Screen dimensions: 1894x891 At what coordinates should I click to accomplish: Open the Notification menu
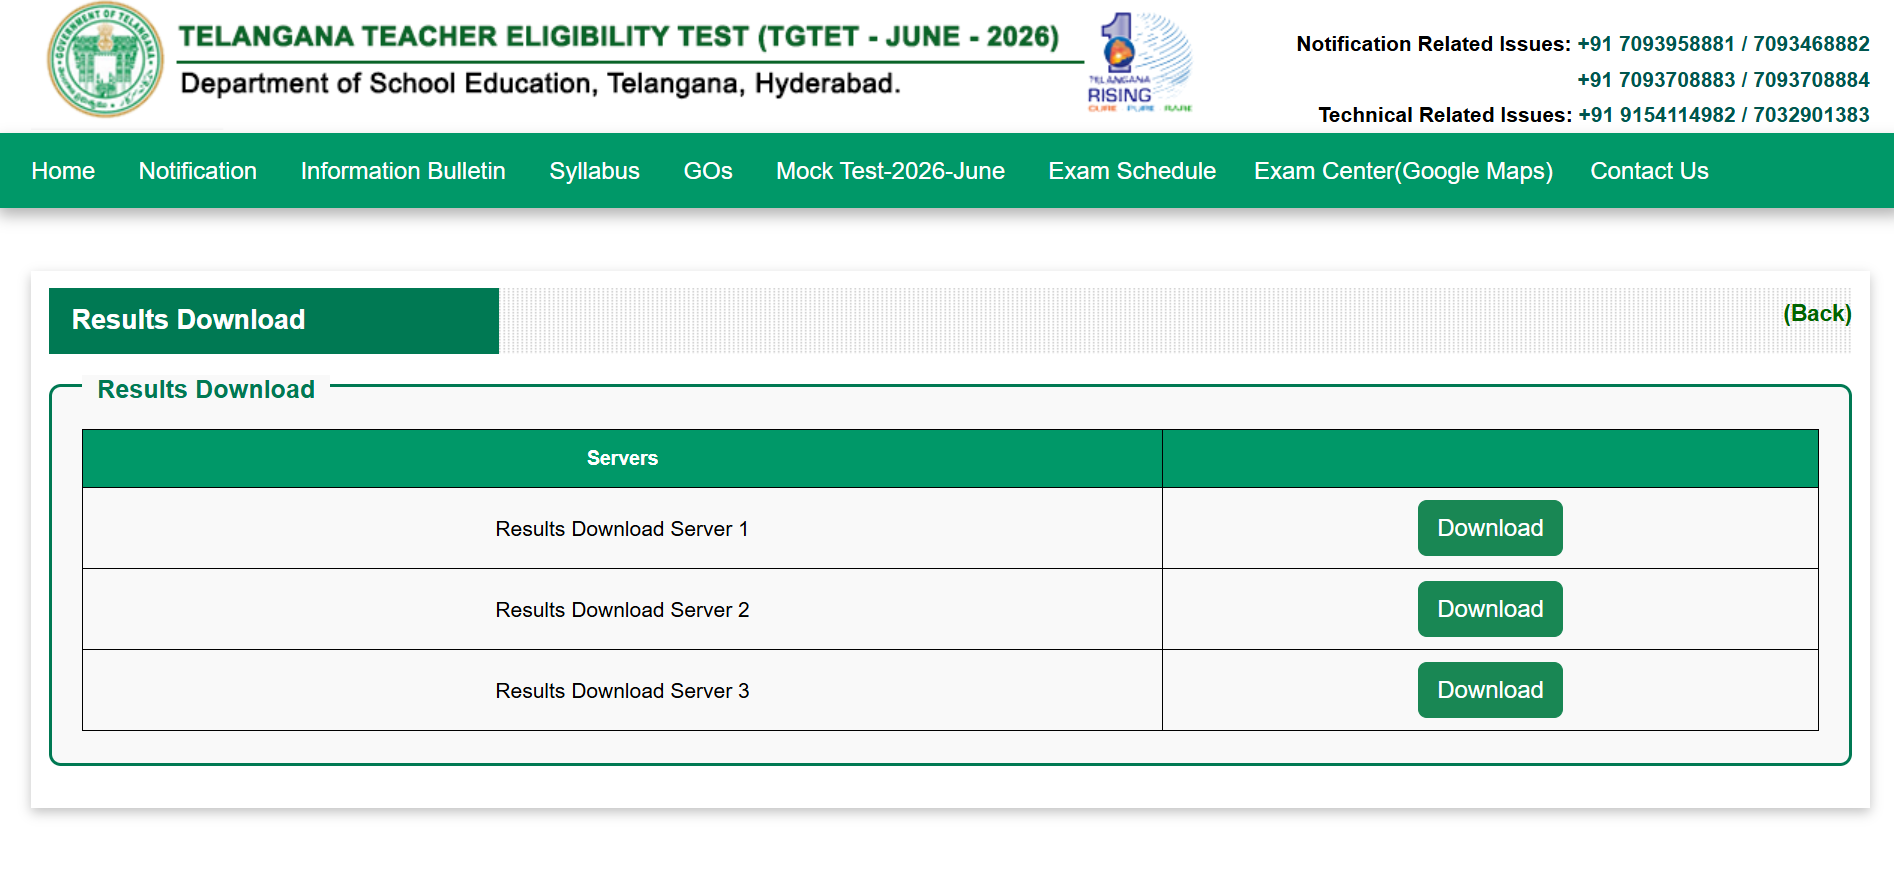click(x=198, y=171)
